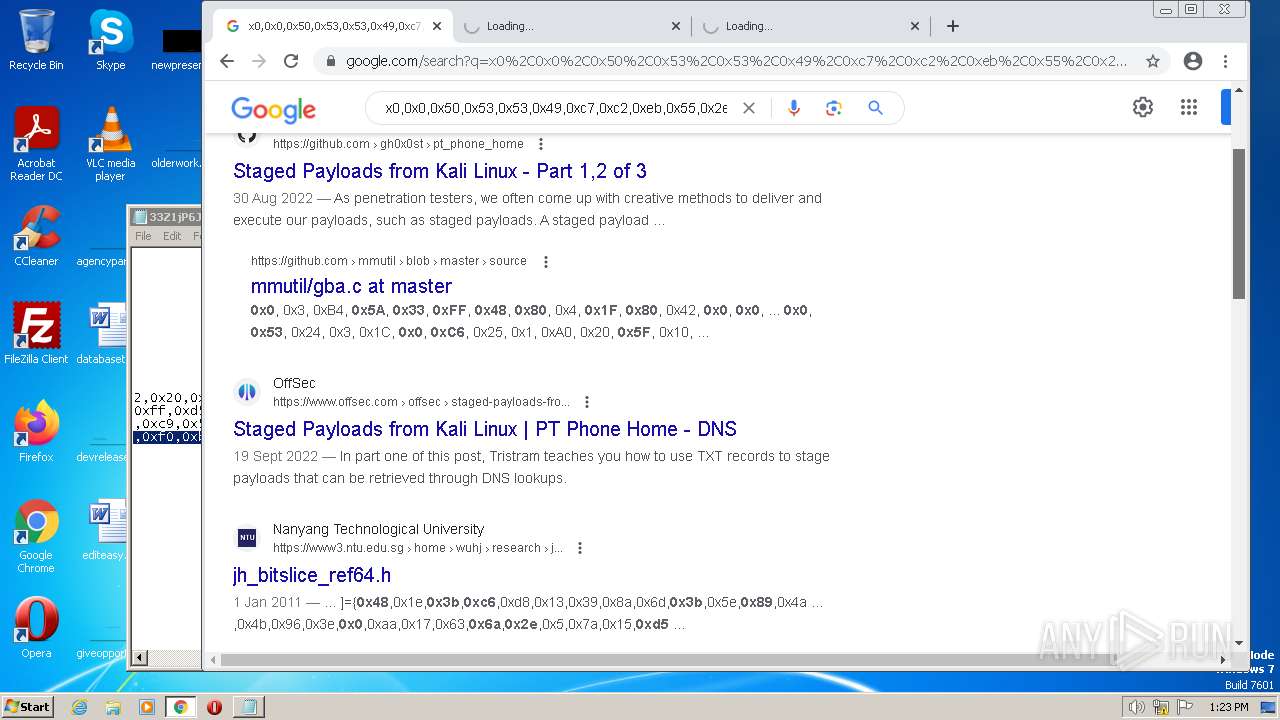1280x720 pixels.
Task: Click inside Google search query field
Action: (556, 108)
